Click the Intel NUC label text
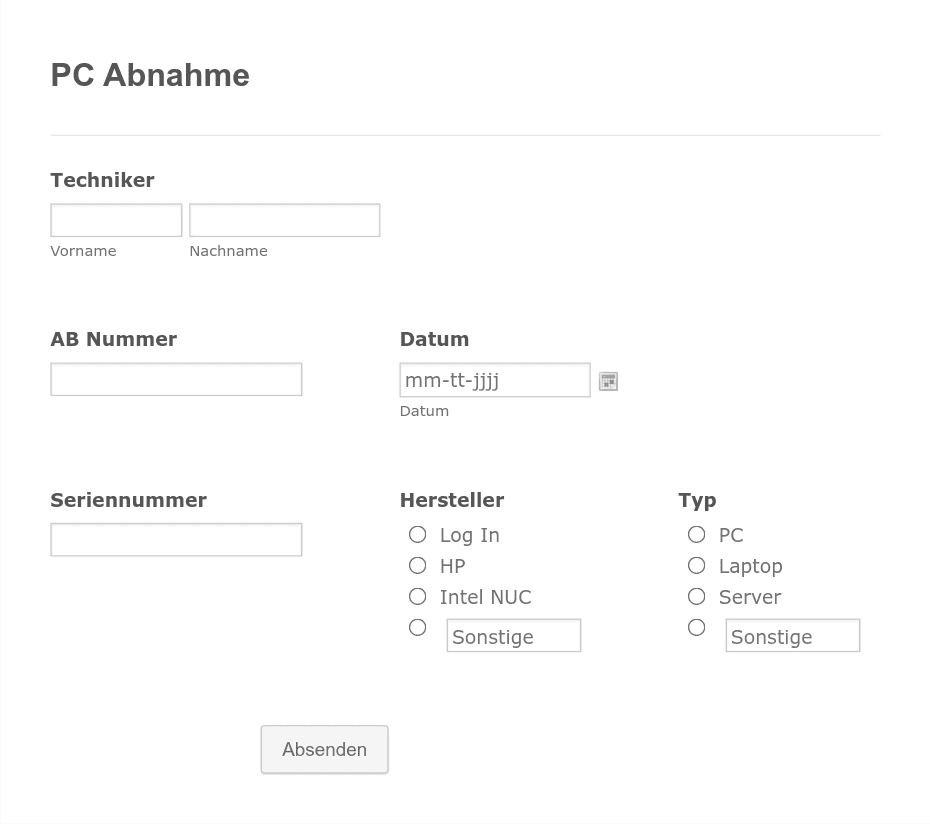 point(486,597)
